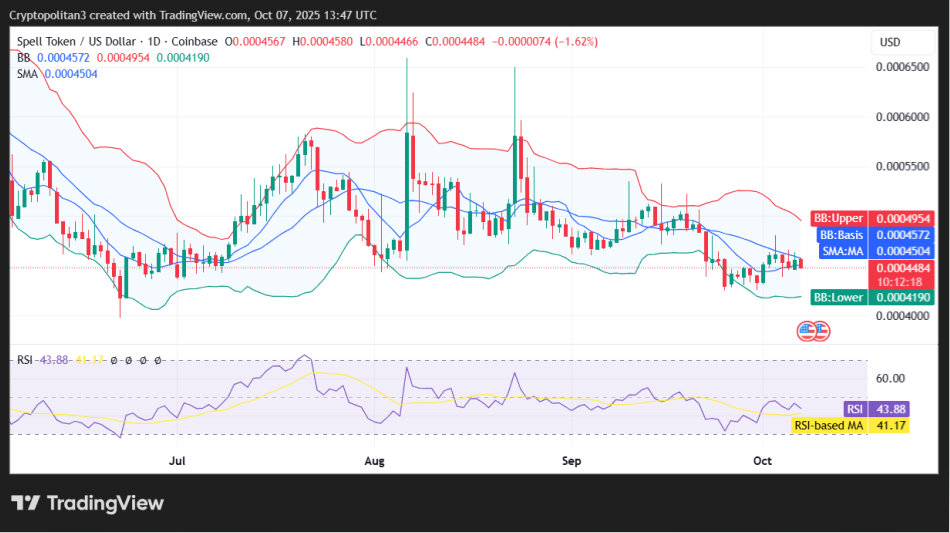Viewport: 950px width, 533px height.
Task: Click the Oct label on time axis
Action: 762,461
